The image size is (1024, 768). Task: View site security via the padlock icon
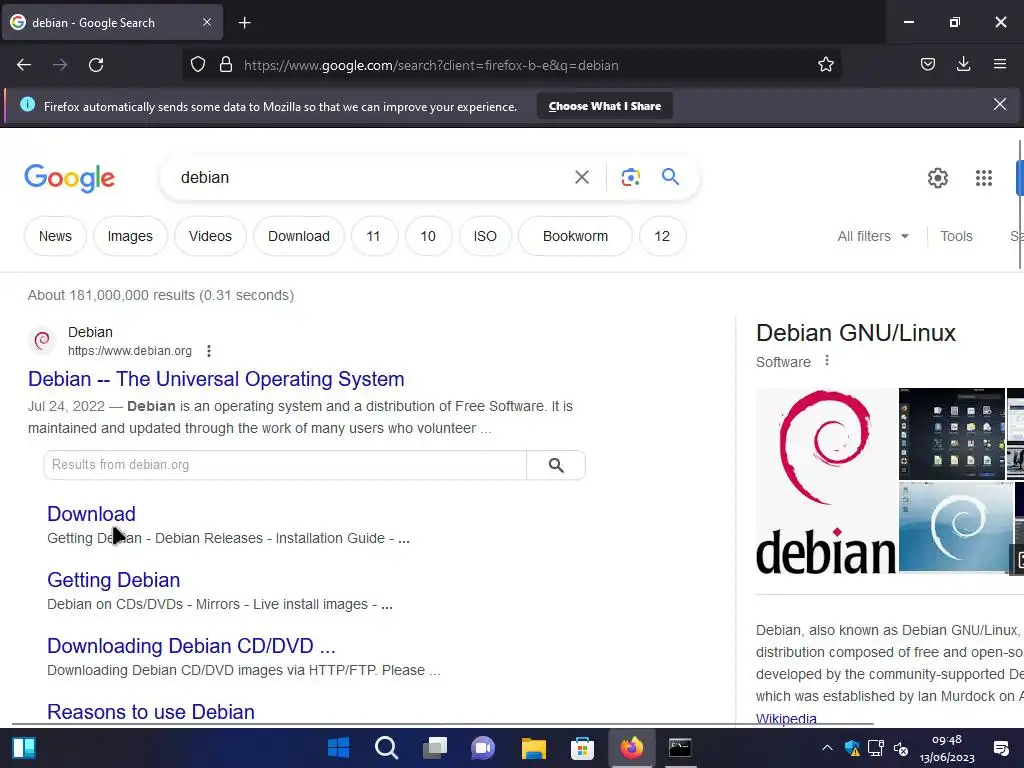[226, 65]
